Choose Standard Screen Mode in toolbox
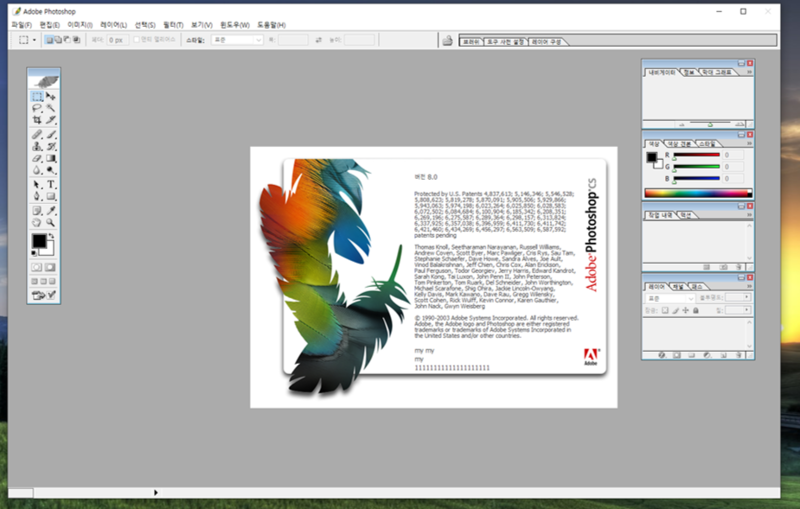 (x=35, y=281)
